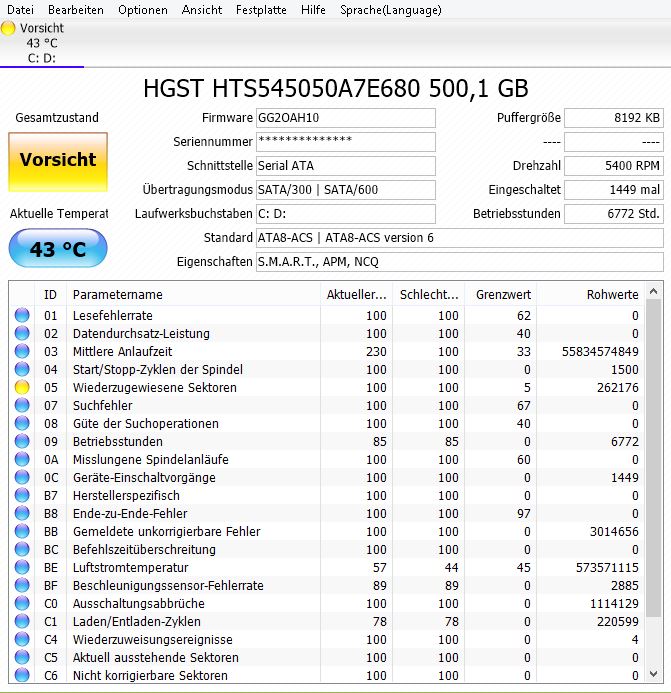Click status icon for Start/Stopp-Zyklen der Spindel
Image resolution: width=671 pixels, height=693 pixels.
point(22,369)
